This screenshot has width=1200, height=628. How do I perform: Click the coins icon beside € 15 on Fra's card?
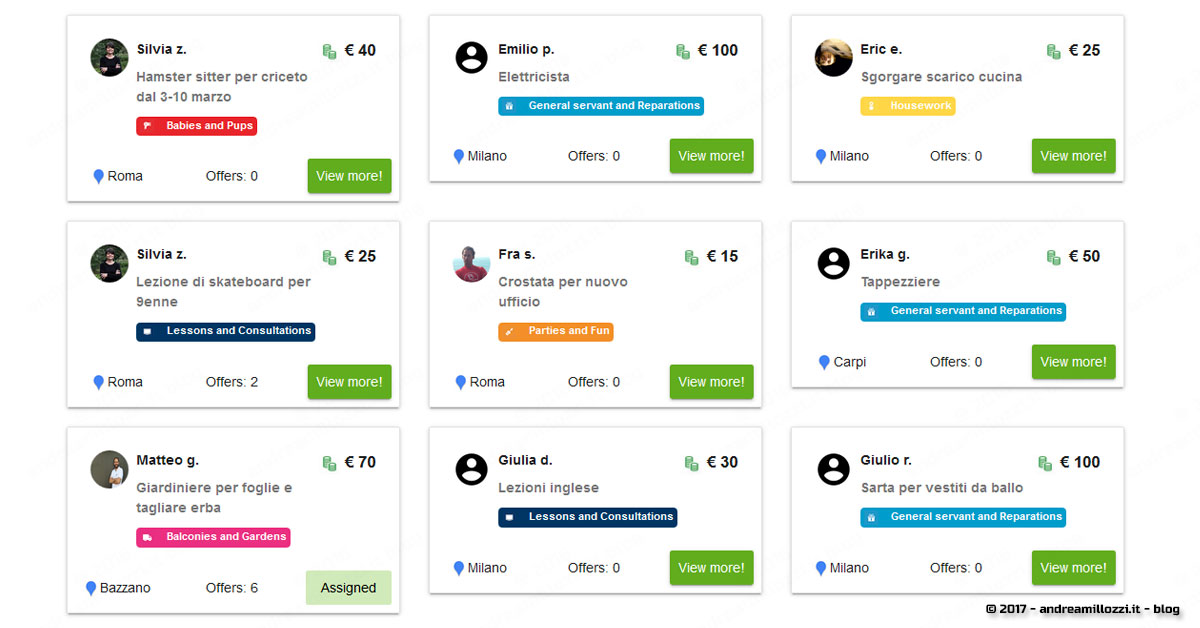691,256
